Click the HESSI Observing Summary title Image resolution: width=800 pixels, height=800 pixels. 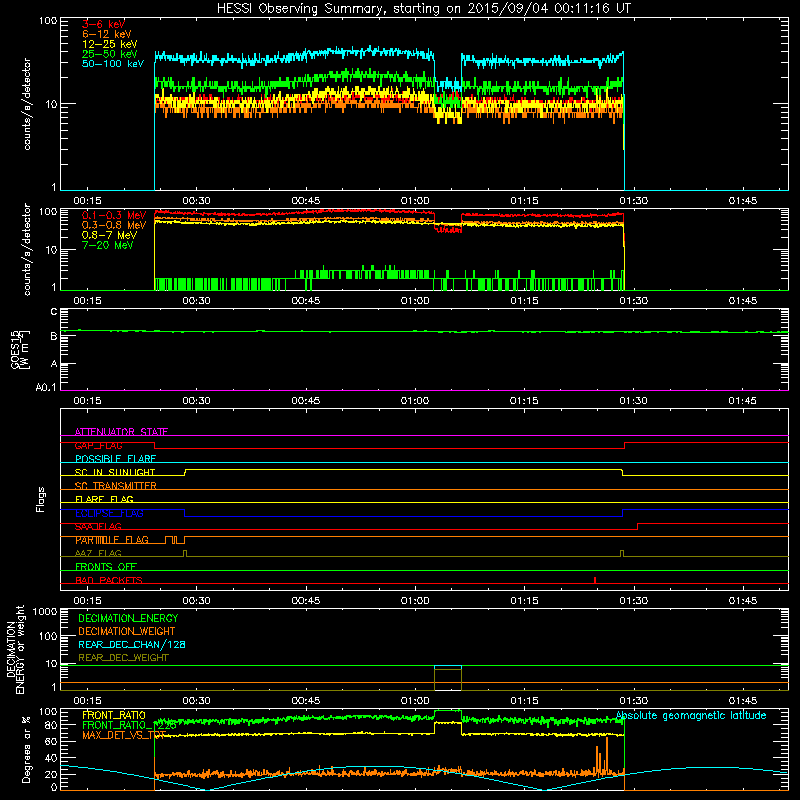click(424, 9)
